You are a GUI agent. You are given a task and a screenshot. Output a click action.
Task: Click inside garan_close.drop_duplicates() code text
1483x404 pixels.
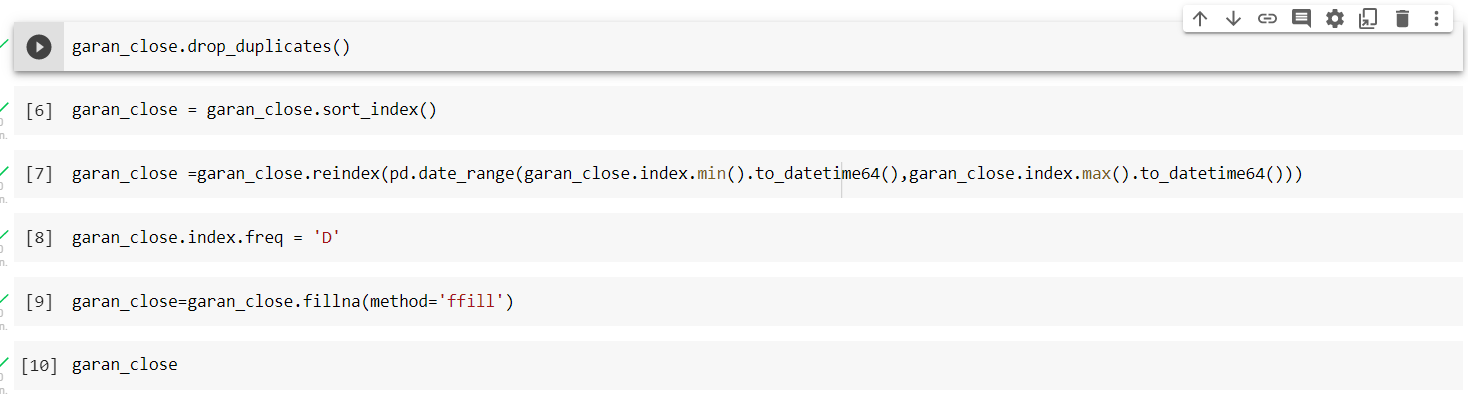pyautogui.click(x=210, y=47)
